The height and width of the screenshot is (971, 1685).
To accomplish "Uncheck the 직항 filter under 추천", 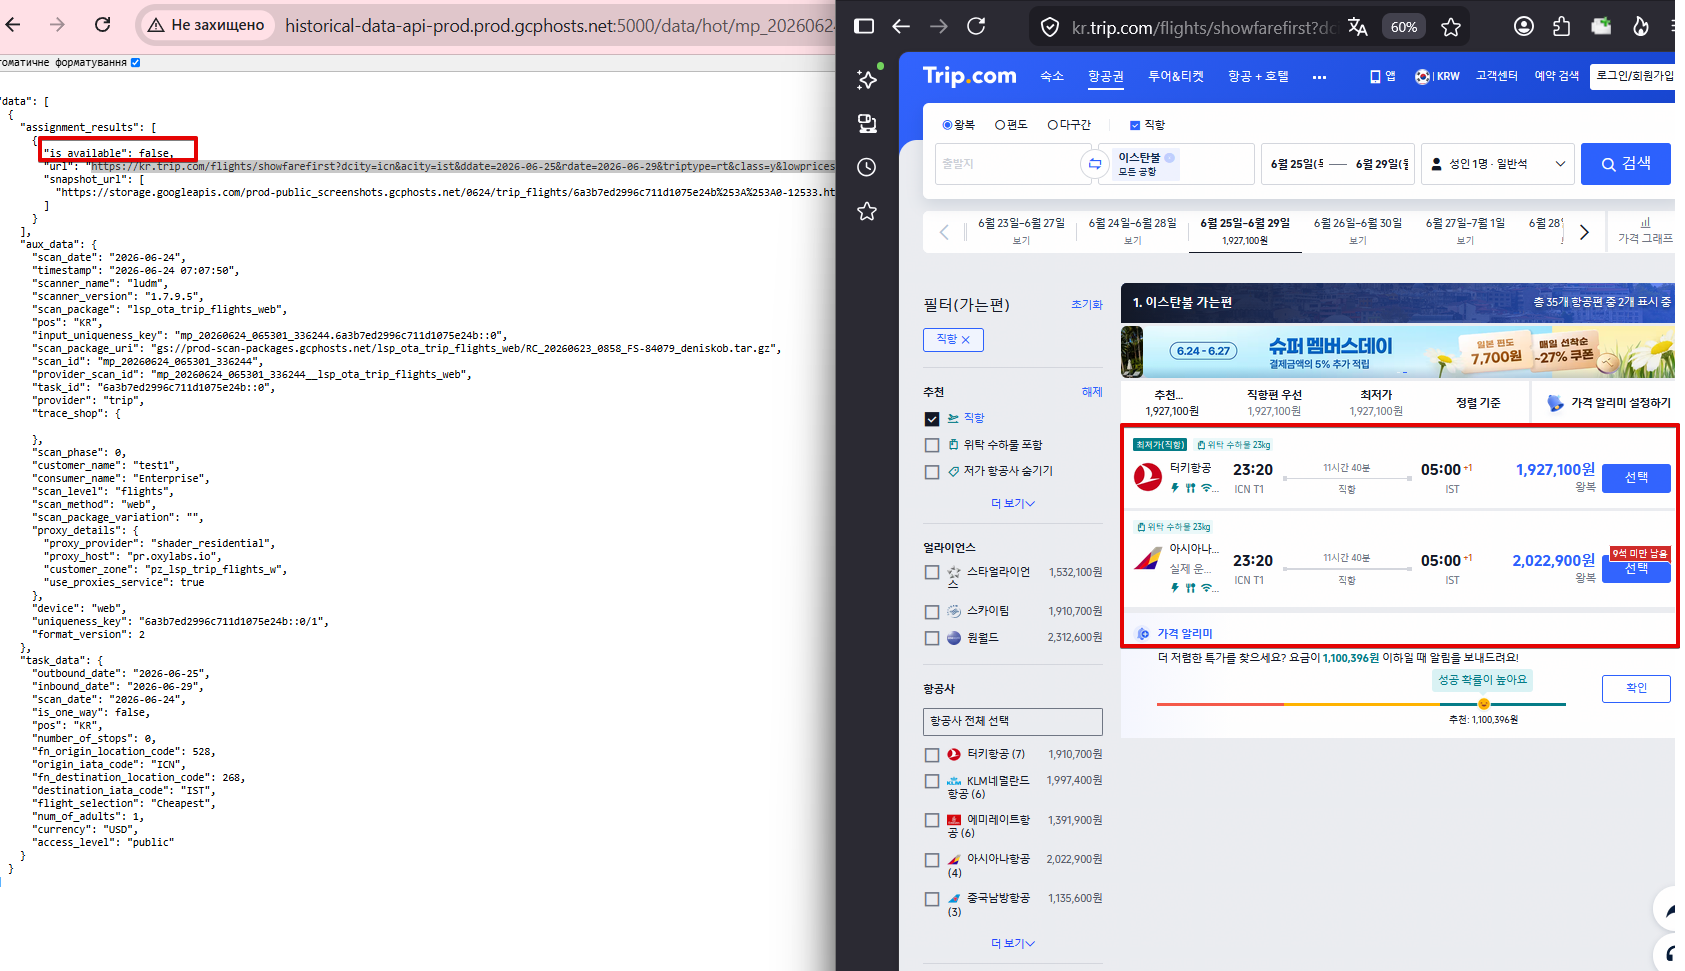I will 932,419.
